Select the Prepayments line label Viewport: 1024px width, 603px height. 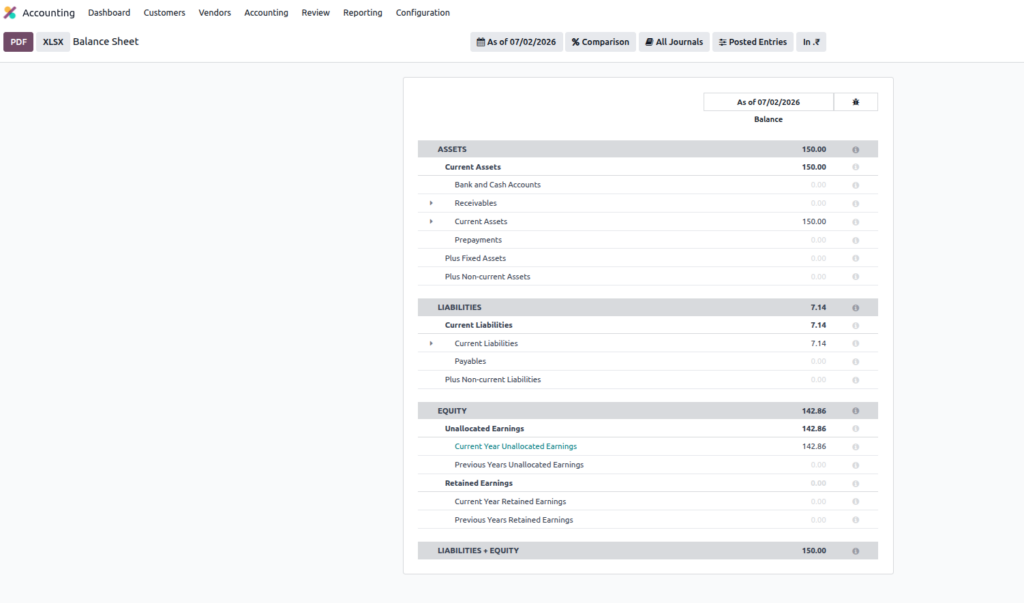pyautogui.click(x=478, y=240)
